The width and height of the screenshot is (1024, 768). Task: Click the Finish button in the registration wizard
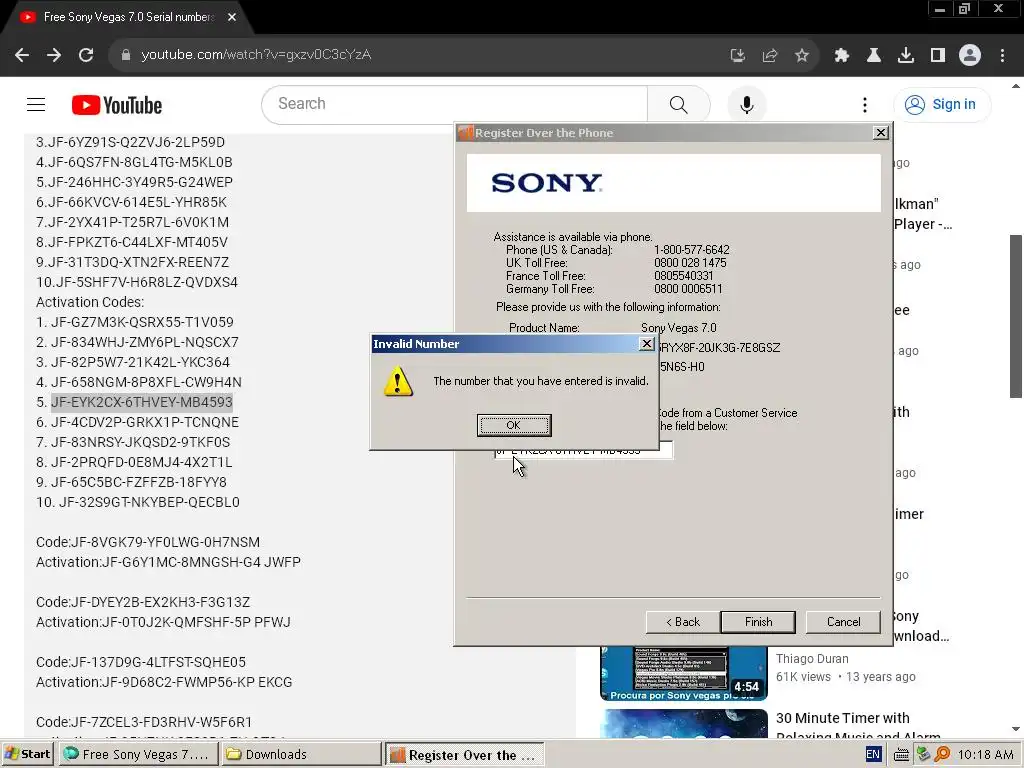(x=758, y=622)
